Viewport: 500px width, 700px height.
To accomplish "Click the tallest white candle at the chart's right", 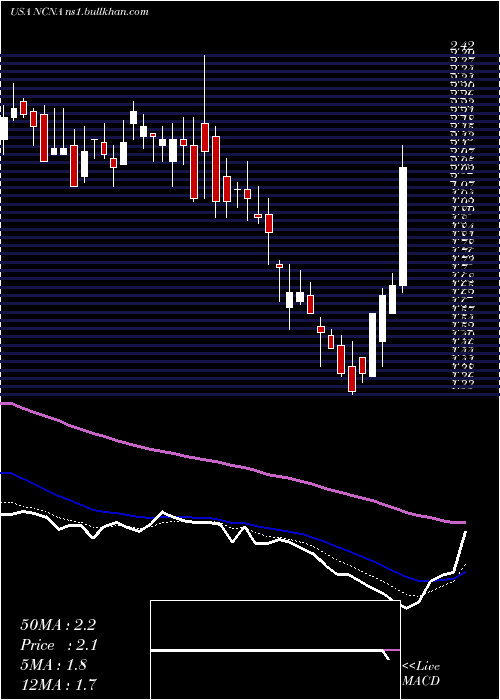I will pos(403,226).
